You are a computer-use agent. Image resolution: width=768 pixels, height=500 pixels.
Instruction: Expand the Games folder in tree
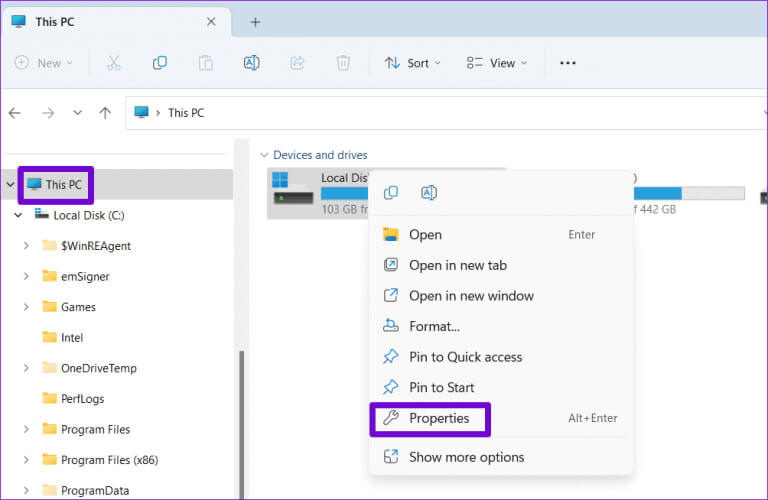coord(26,307)
